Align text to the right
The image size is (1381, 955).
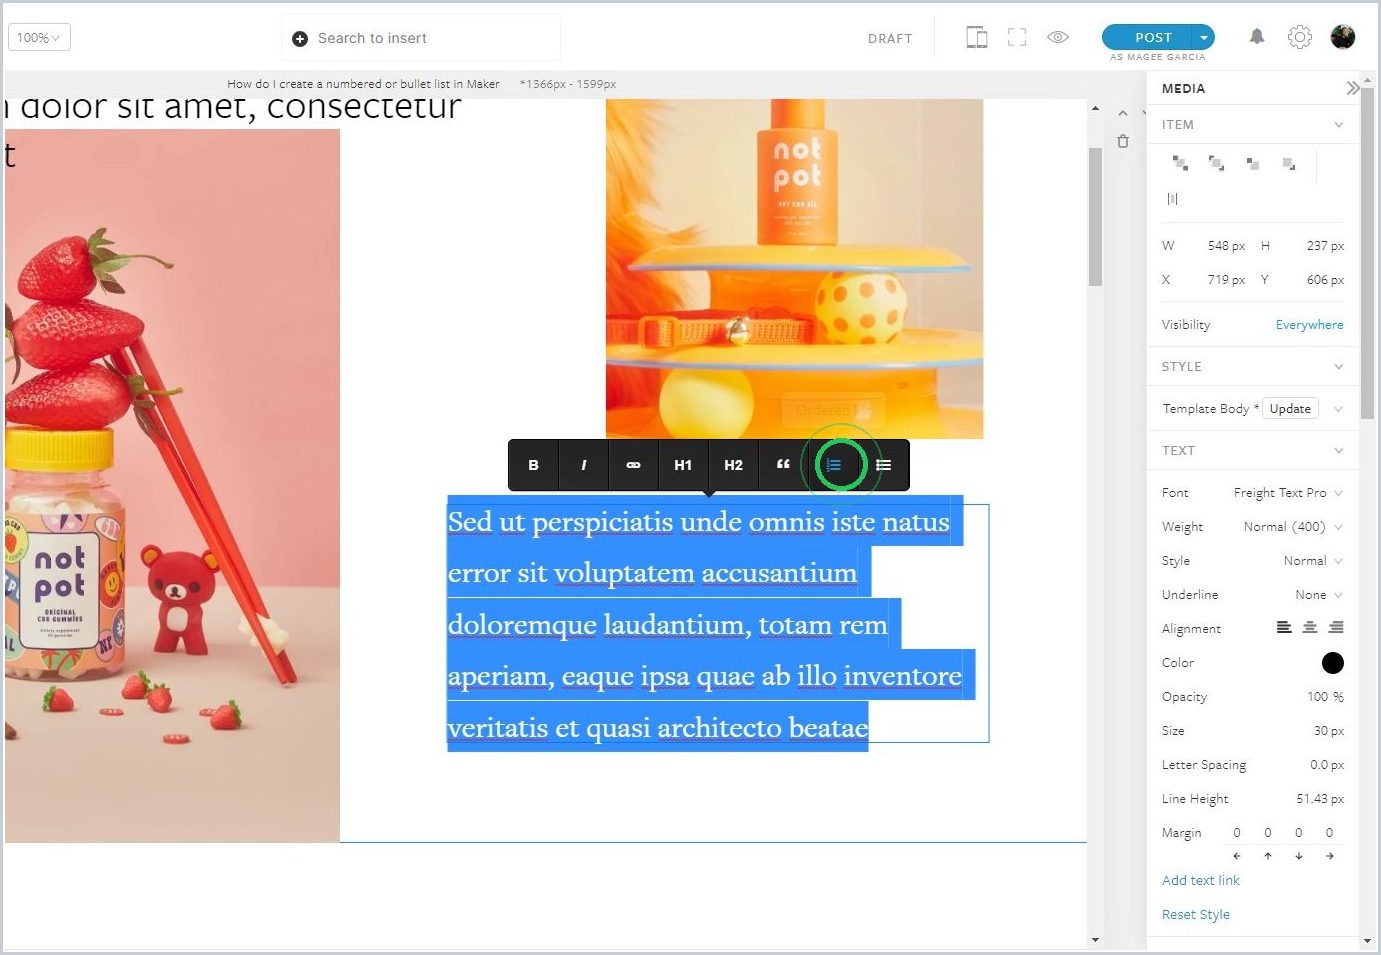1336,628
